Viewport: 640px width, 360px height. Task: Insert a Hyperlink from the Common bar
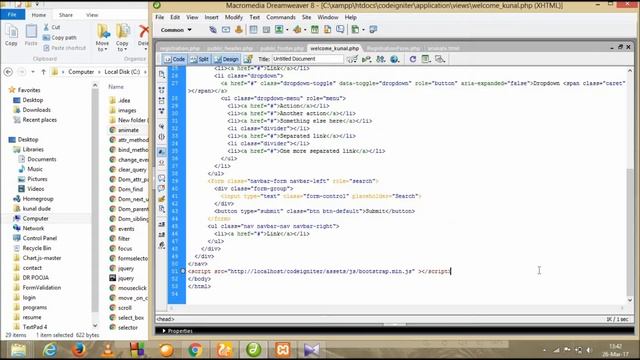pyautogui.click(x=213, y=29)
